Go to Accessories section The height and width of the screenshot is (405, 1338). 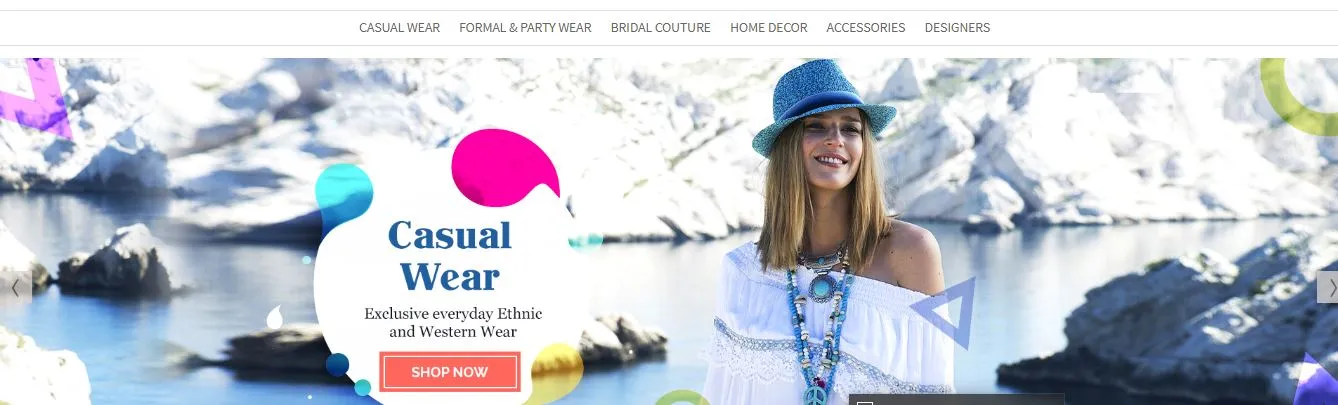click(x=865, y=28)
